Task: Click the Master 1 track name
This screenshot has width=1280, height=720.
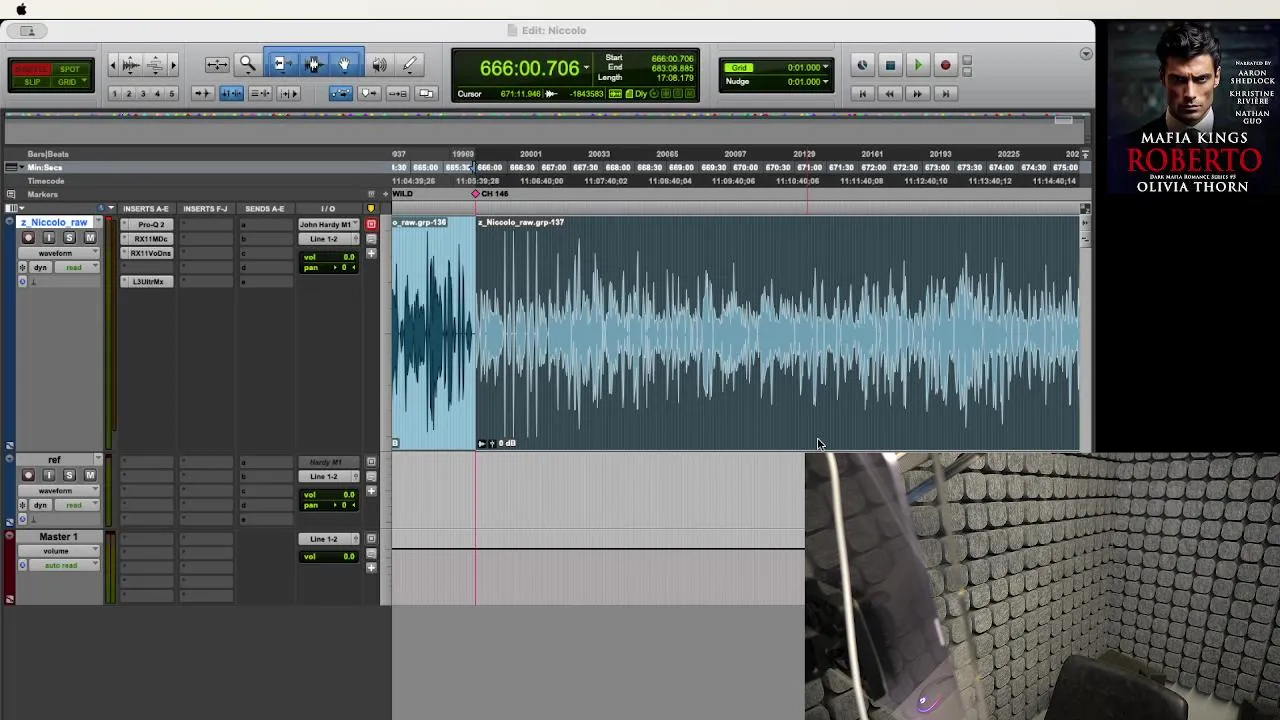Action: pos(58,537)
